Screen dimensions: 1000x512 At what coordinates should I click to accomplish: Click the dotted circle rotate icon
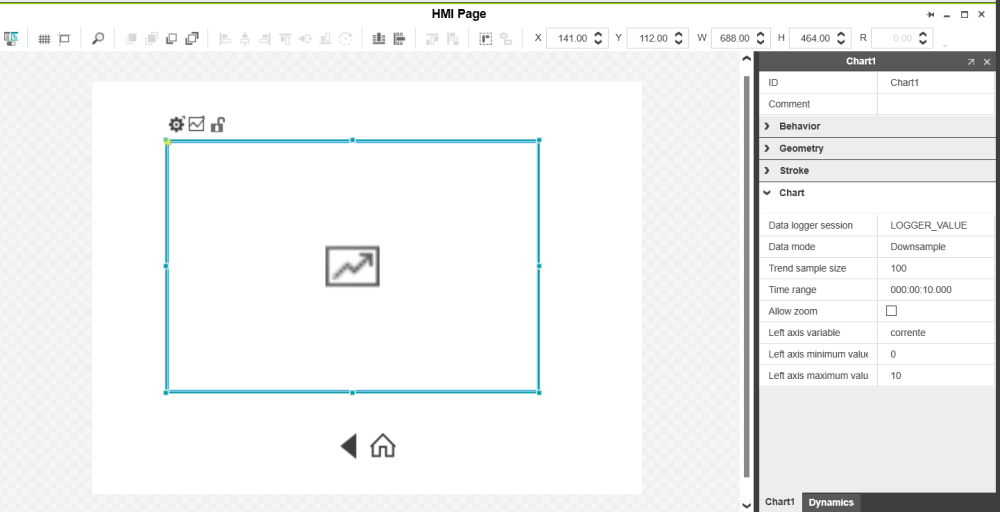346,39
